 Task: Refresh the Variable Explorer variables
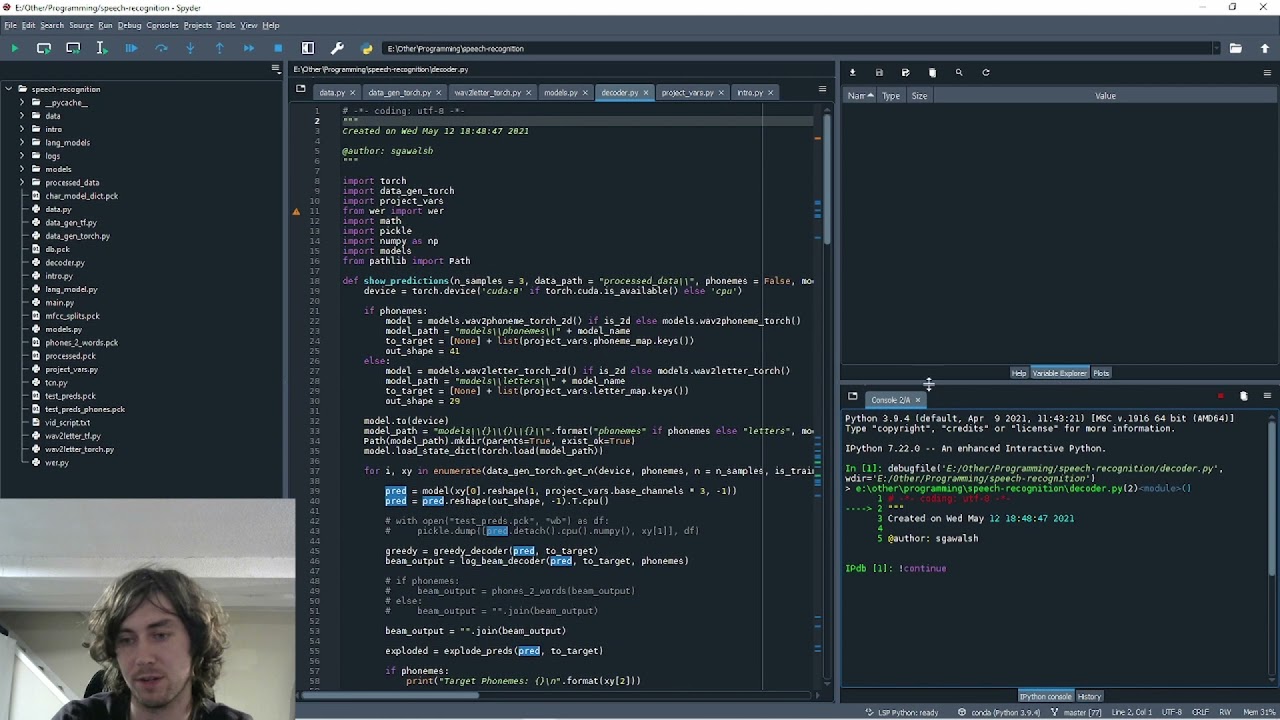(986, 72)
